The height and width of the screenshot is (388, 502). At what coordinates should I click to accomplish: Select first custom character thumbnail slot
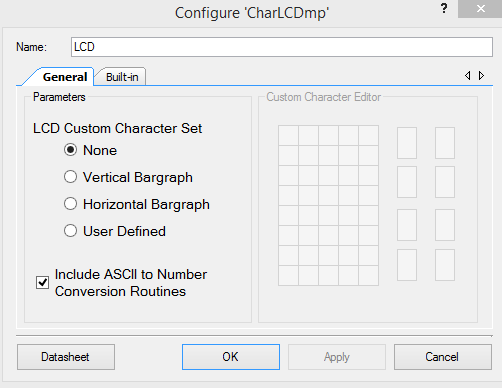tap(407, 143)
